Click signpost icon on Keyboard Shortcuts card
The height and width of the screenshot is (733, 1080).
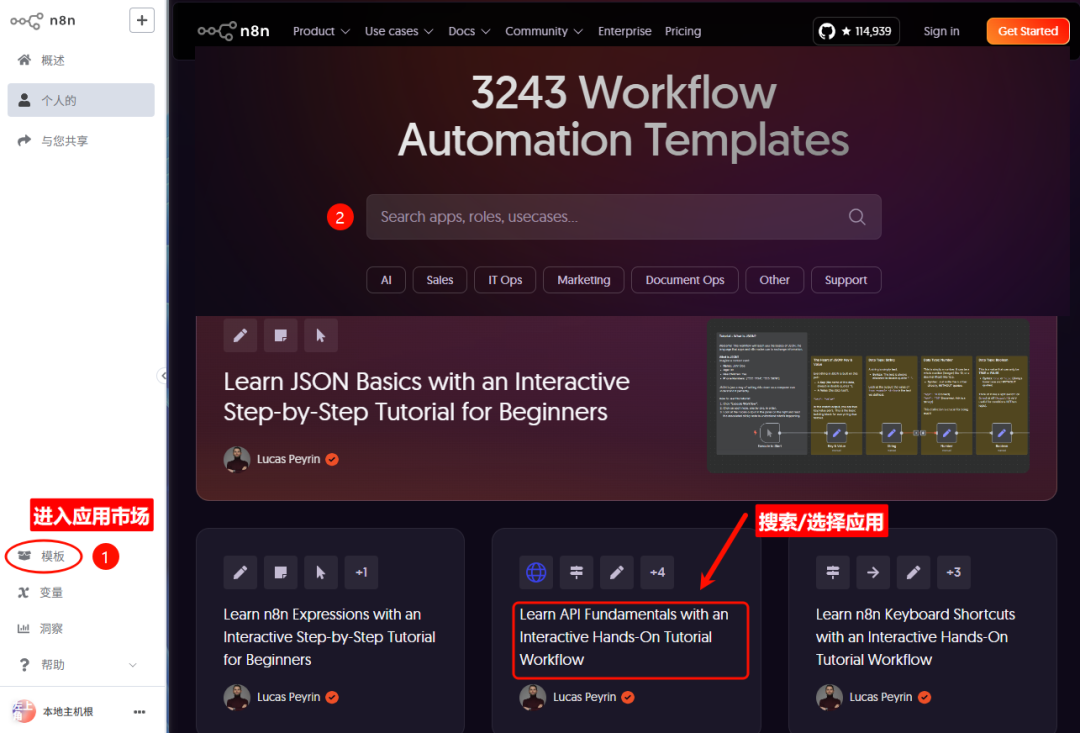pos(833,572)
